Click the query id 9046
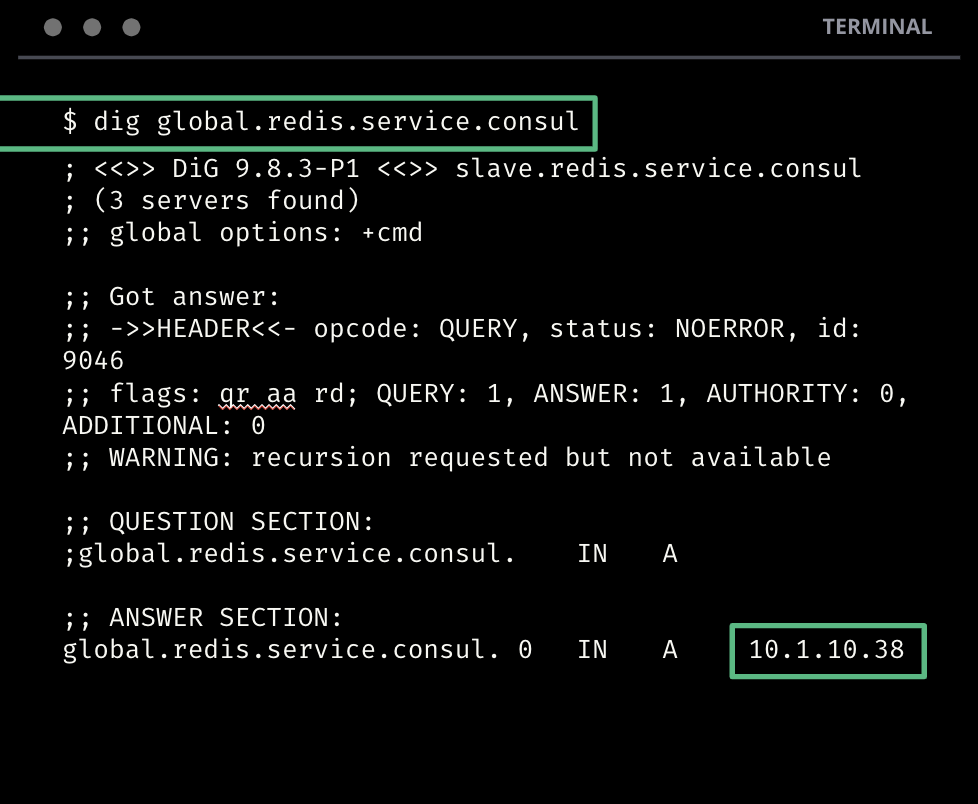The width and height of the screenshot is (978, 804). [x=93, y=360]
